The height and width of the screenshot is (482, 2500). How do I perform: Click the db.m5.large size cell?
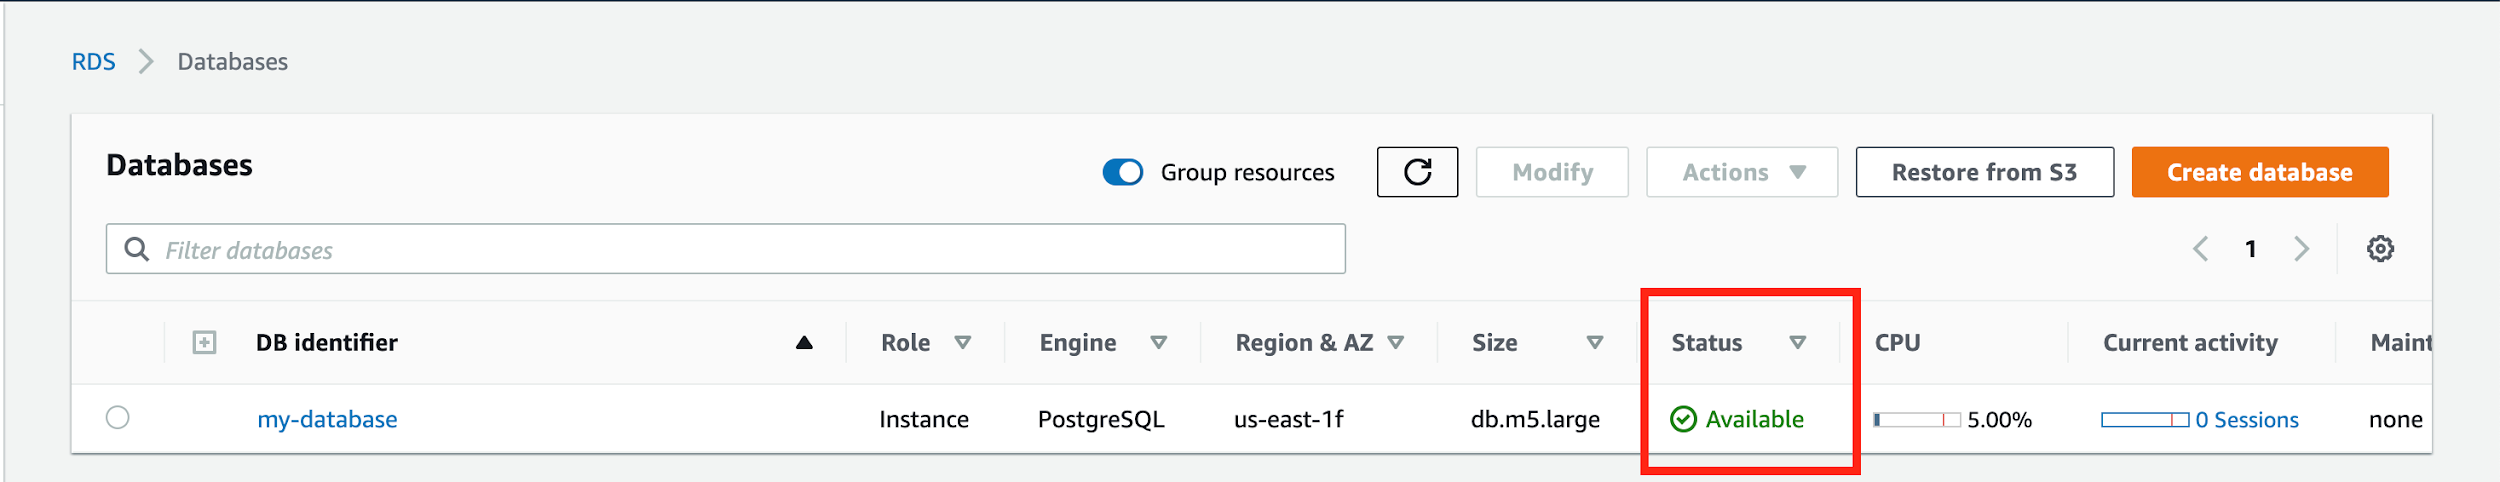(x=1535, y=420)
